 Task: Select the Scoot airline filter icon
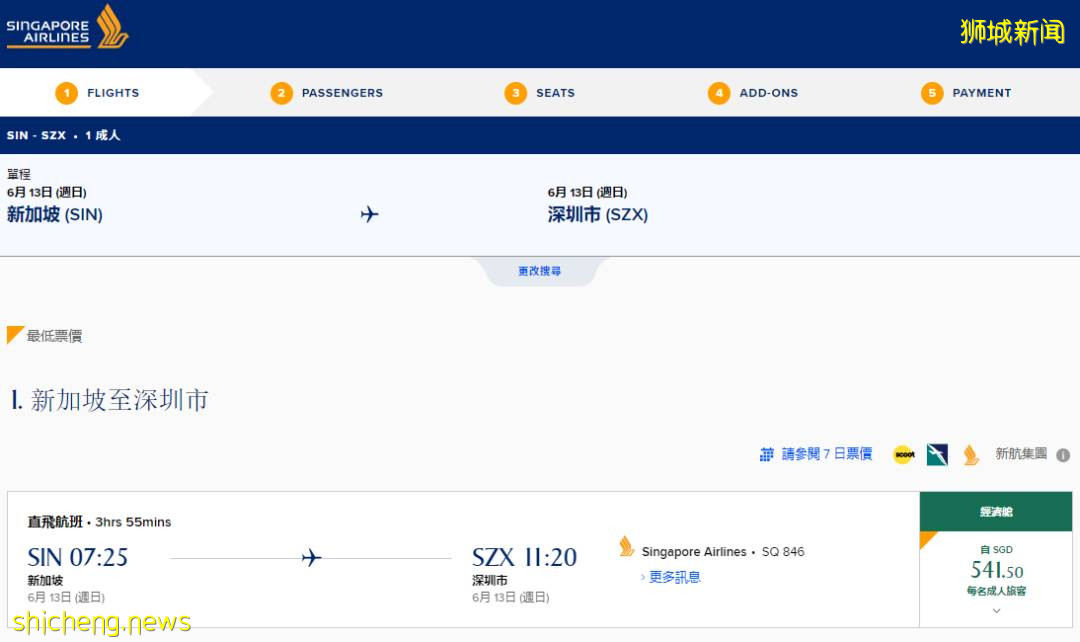[x=902, y=454]
